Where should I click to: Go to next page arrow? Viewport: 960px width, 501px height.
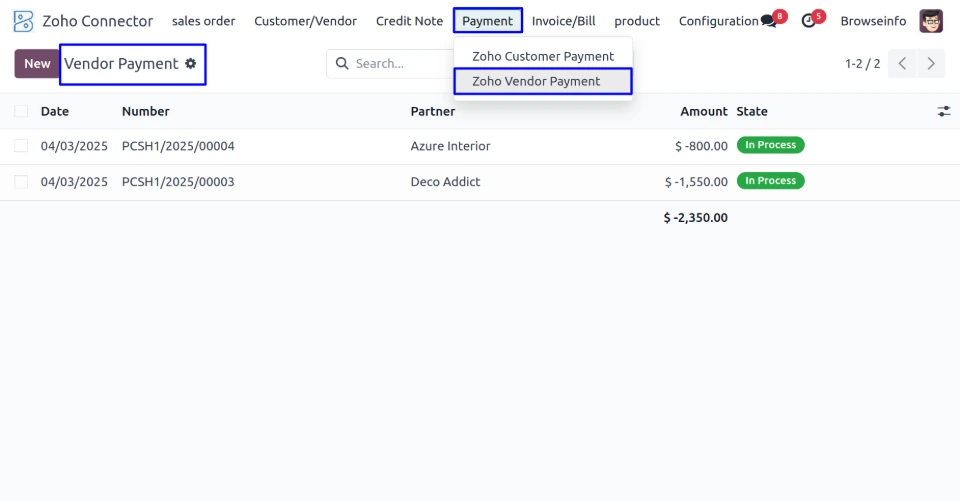tap(931, 64)
